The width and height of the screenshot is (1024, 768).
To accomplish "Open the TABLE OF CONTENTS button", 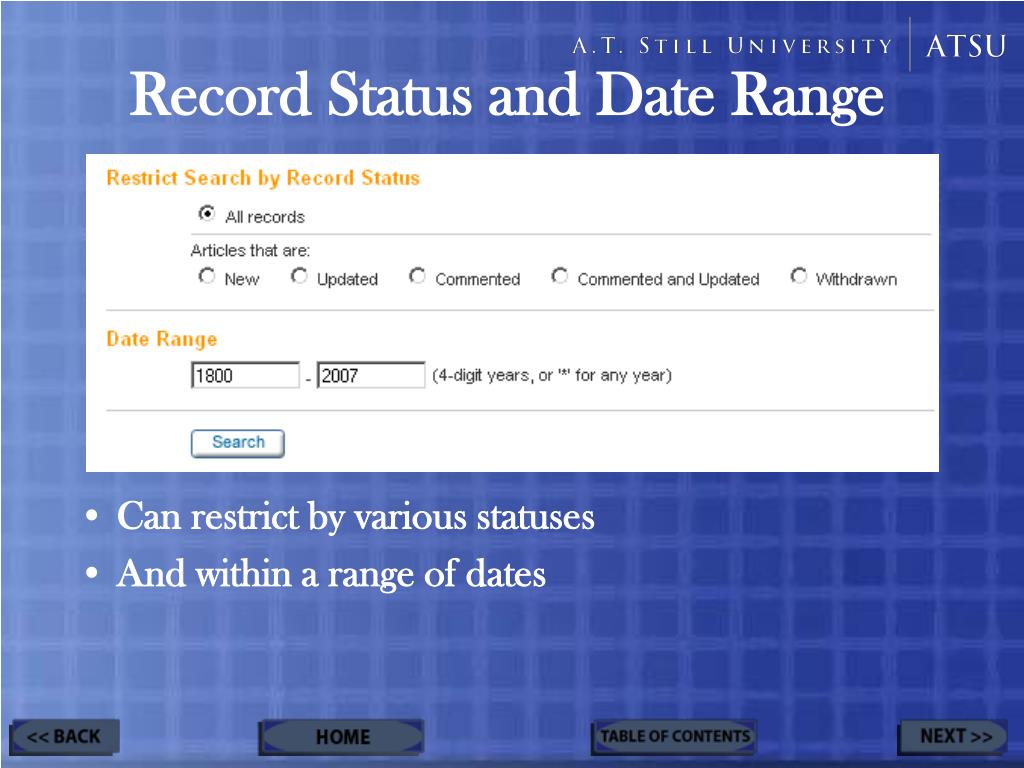I will pyautogui.click(x=675, y=737).
